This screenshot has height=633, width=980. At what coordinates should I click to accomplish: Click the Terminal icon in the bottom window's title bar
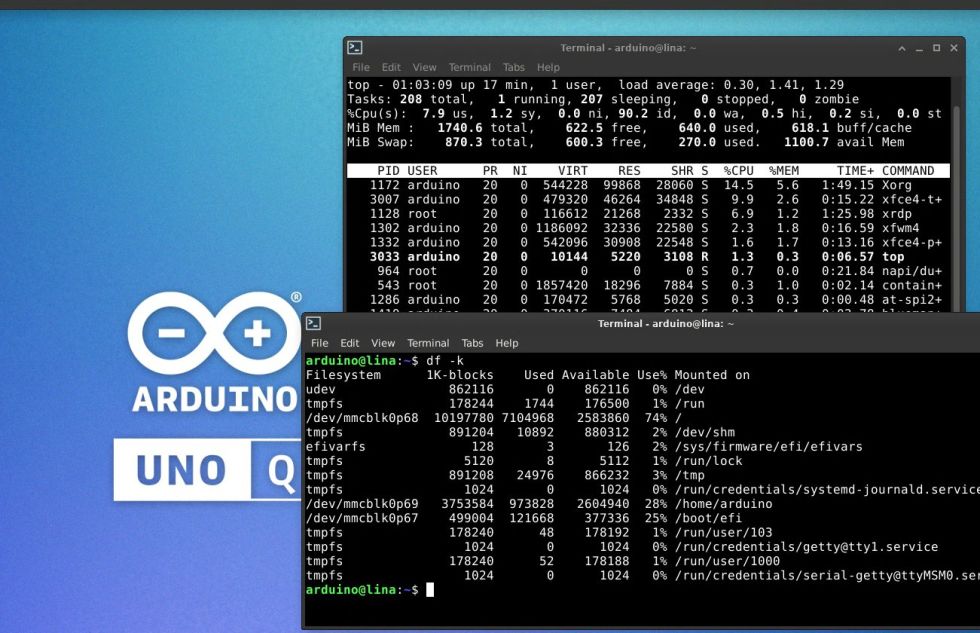tap(314, 322)
